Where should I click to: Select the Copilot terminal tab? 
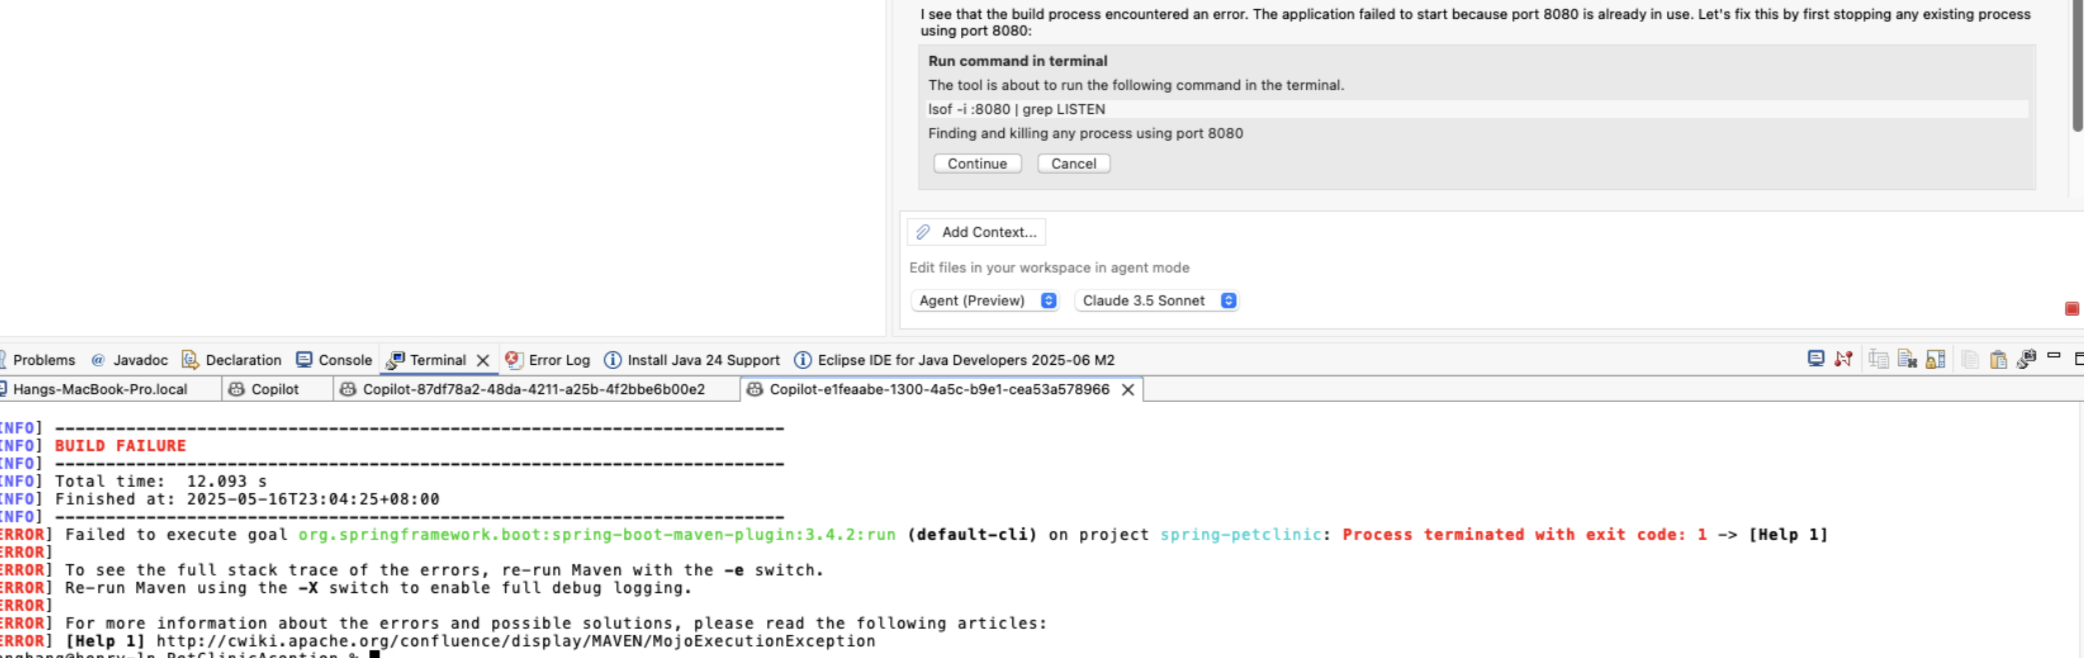(275, 389)
